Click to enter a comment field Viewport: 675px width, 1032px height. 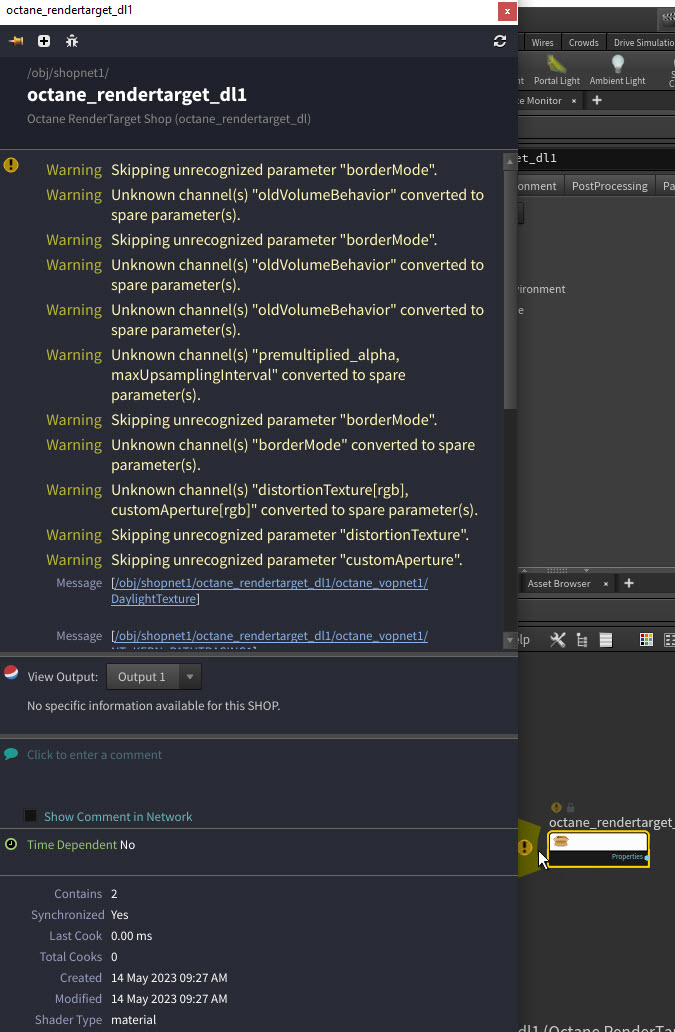(x=94, y=754)
